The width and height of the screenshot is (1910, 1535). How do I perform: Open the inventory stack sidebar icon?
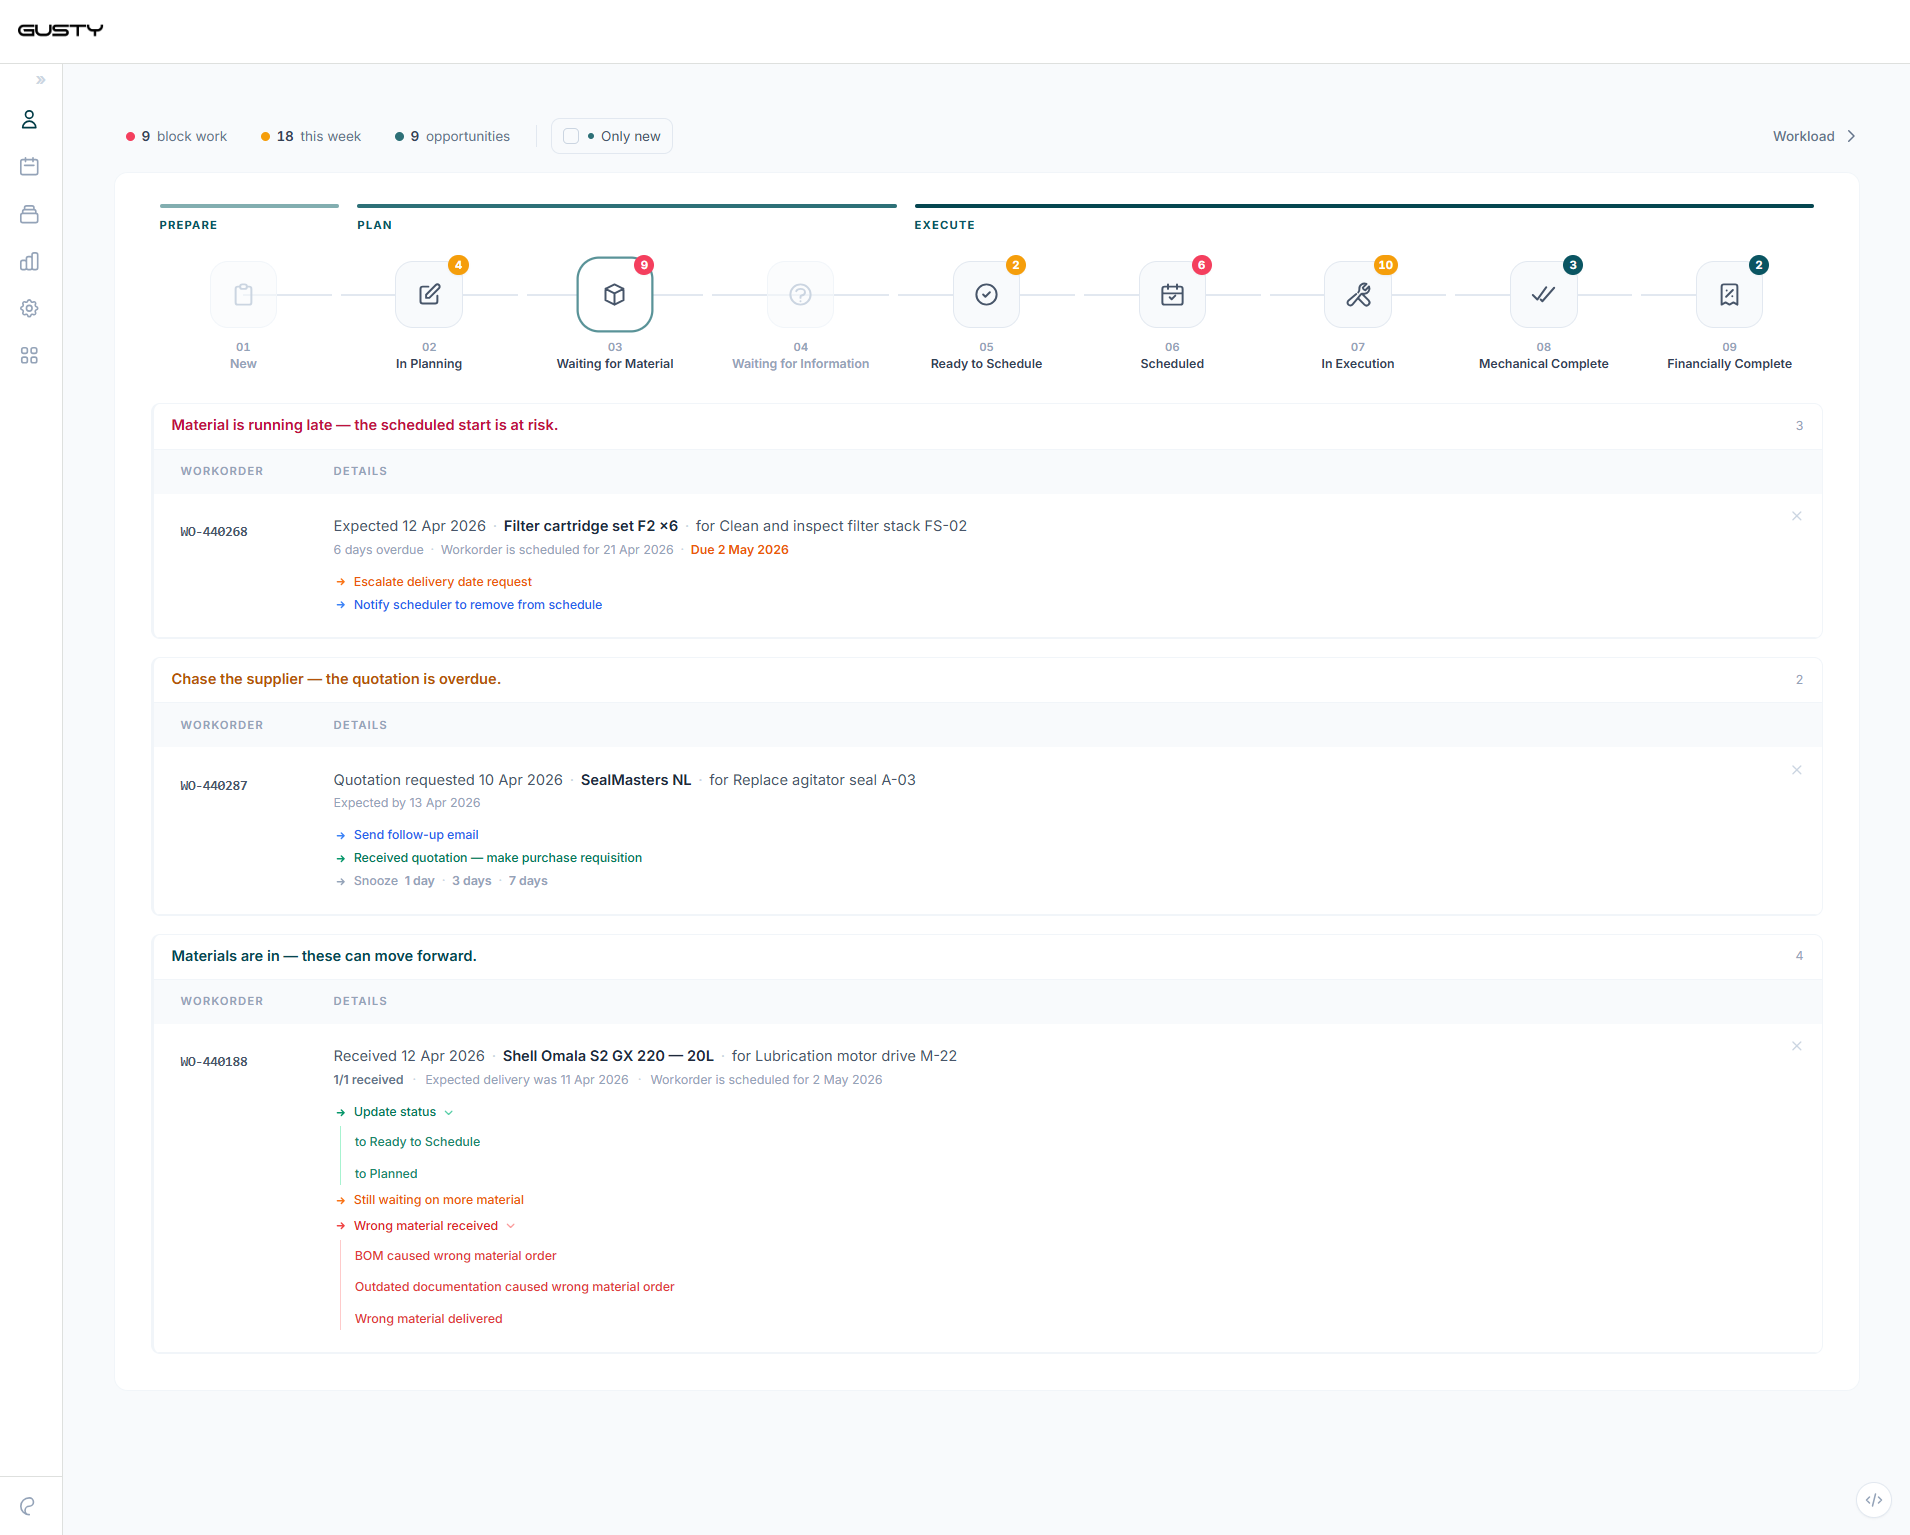[29, 214]
